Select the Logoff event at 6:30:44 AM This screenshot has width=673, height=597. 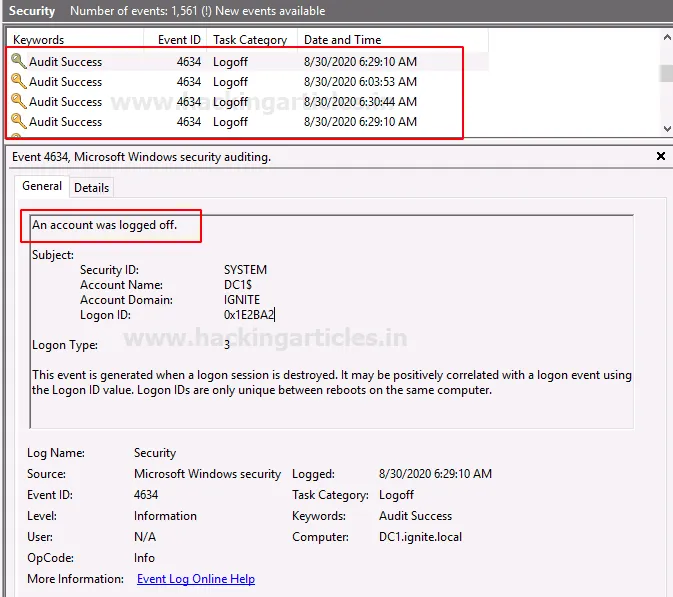(x=248, y=102)
